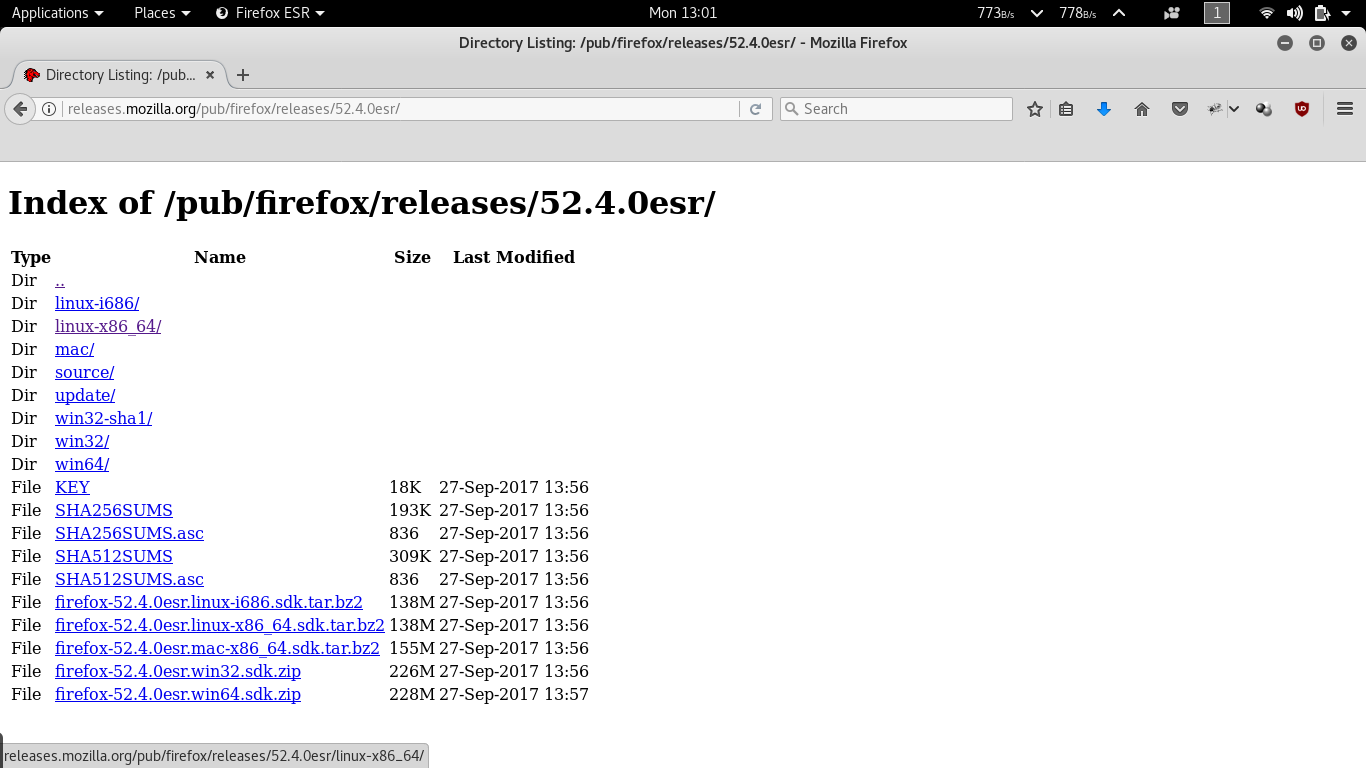Open the update/ directory

(85, 395)
